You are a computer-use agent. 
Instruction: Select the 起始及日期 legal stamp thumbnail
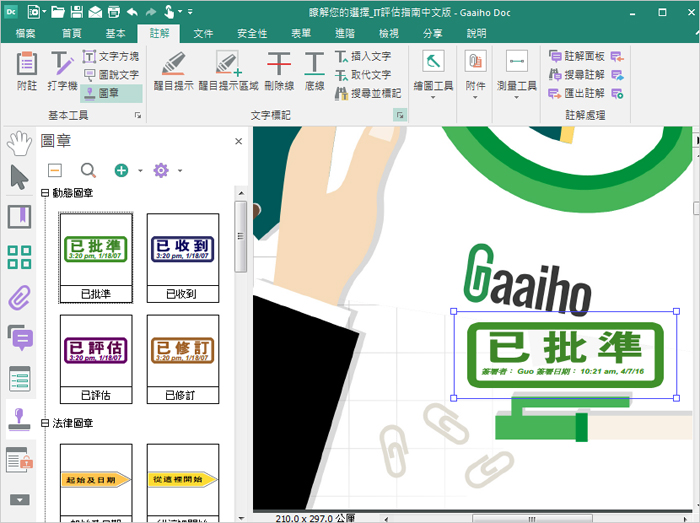pyautogui.click(x=96, y=482)
